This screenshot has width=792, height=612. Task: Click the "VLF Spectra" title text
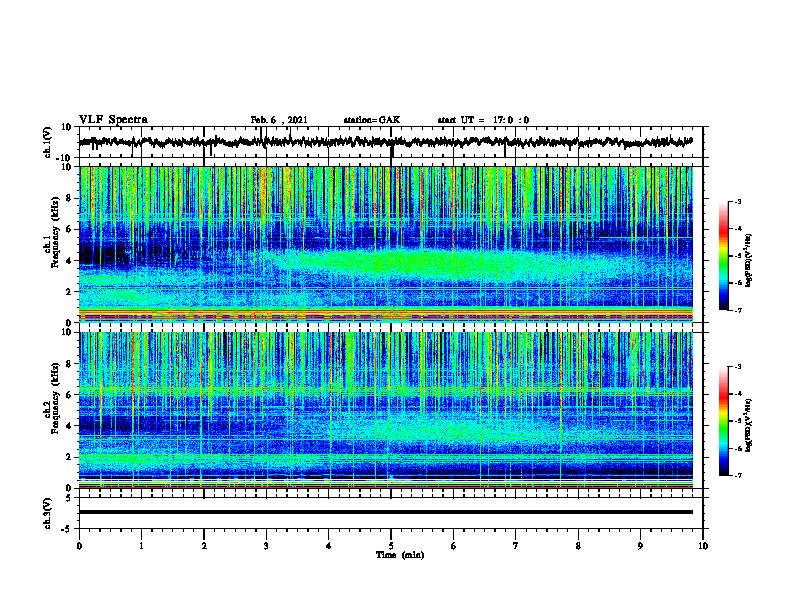pyautogui.click(x=113, y=120)
